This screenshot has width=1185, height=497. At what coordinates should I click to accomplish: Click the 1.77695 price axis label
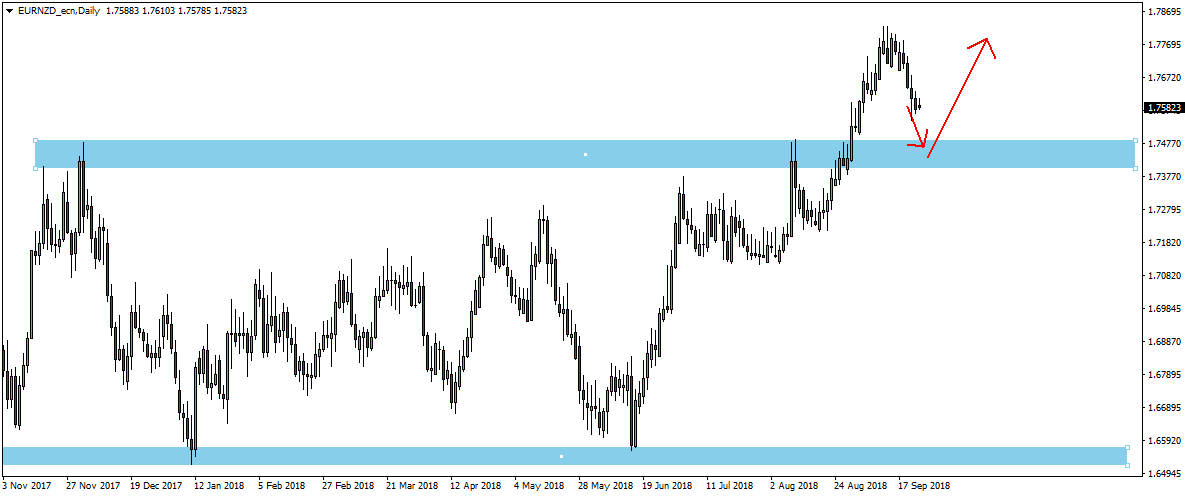coord(1164,45)
